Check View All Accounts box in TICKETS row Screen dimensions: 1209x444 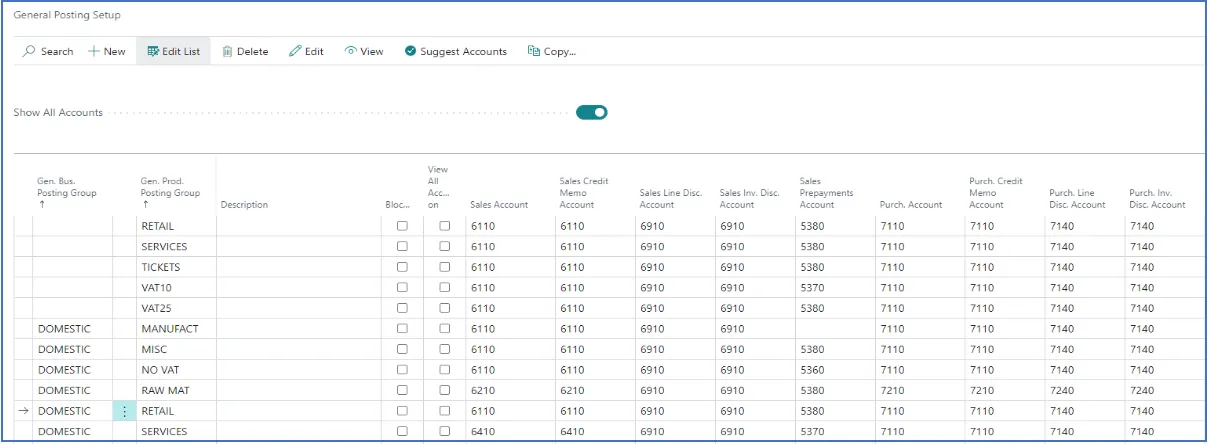coord(445,267)
